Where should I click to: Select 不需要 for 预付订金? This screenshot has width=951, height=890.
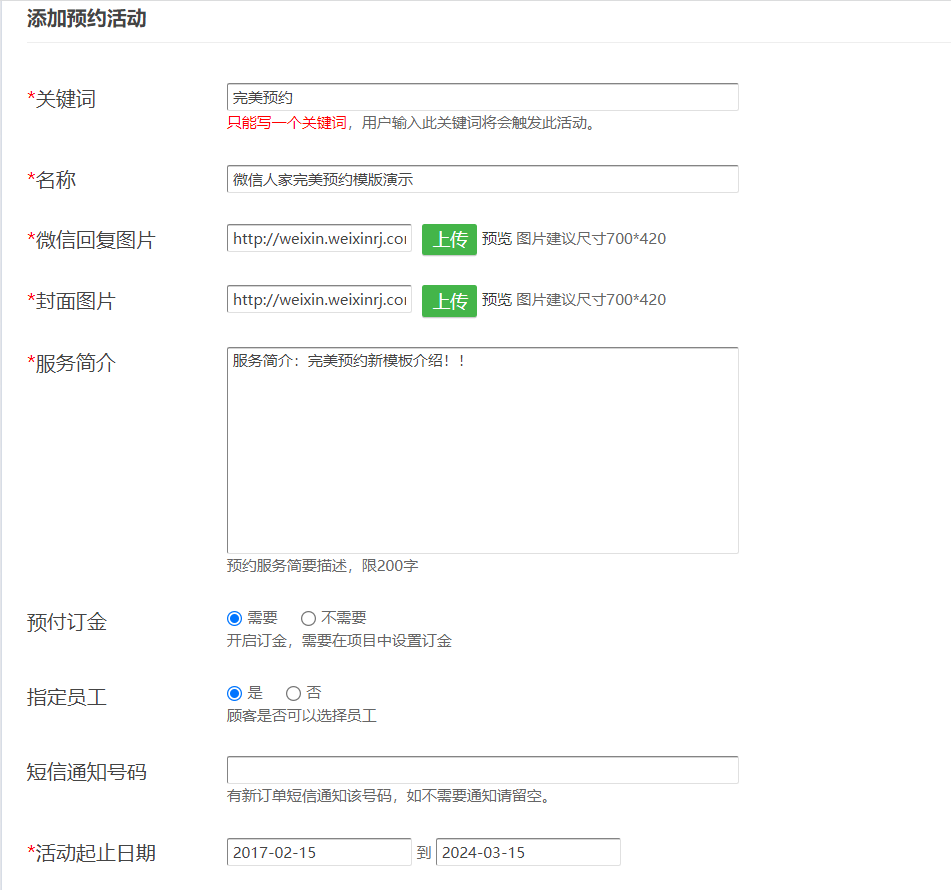(308, 619)
